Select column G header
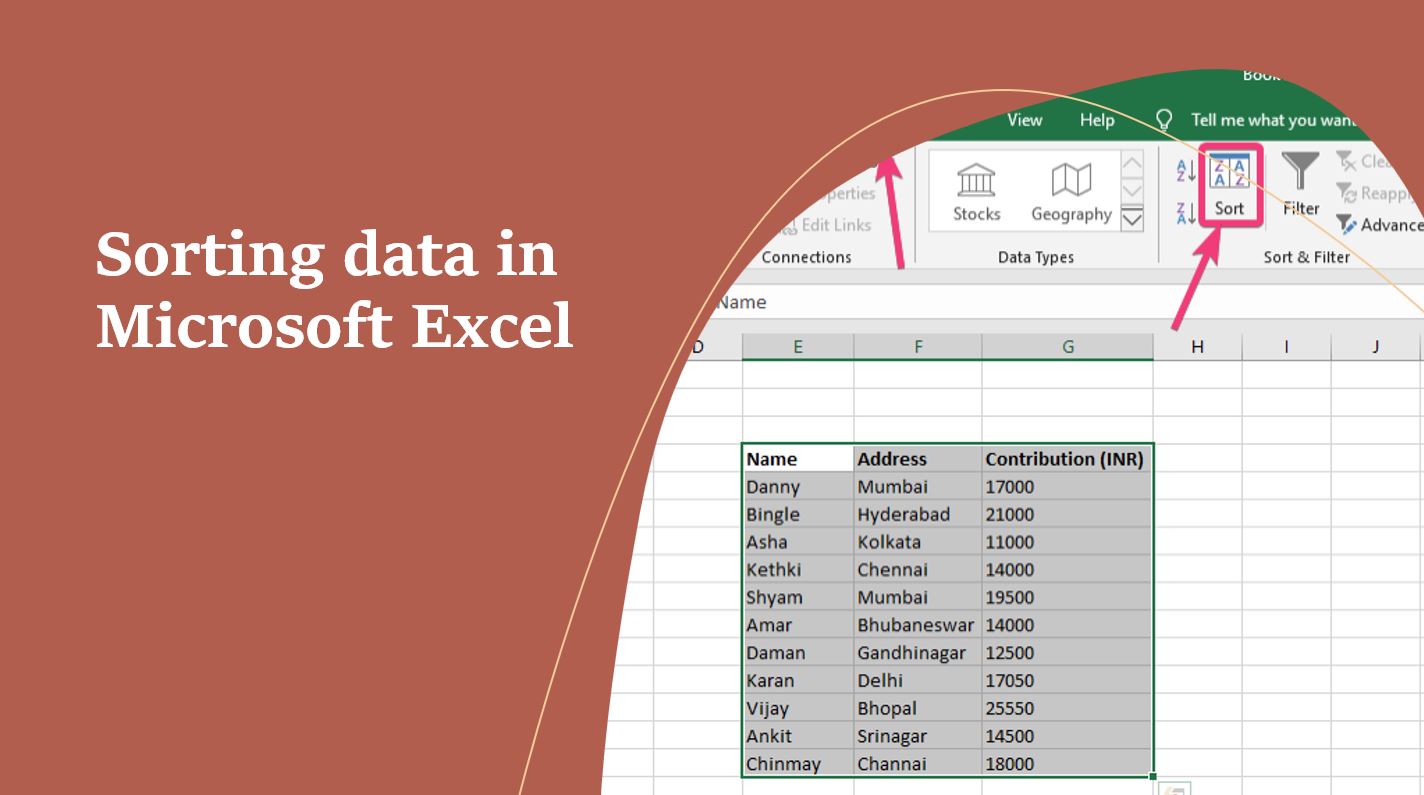The height and width of the screenshot is (795, 1424). click(1066, 346)
